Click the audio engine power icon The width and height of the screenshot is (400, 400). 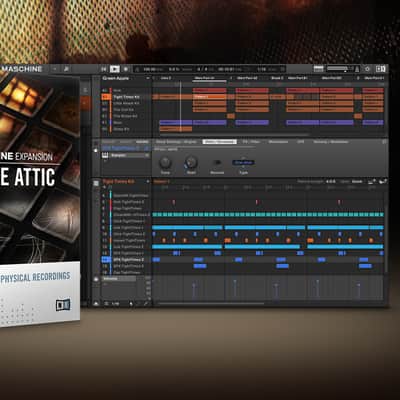coord(368,69)
